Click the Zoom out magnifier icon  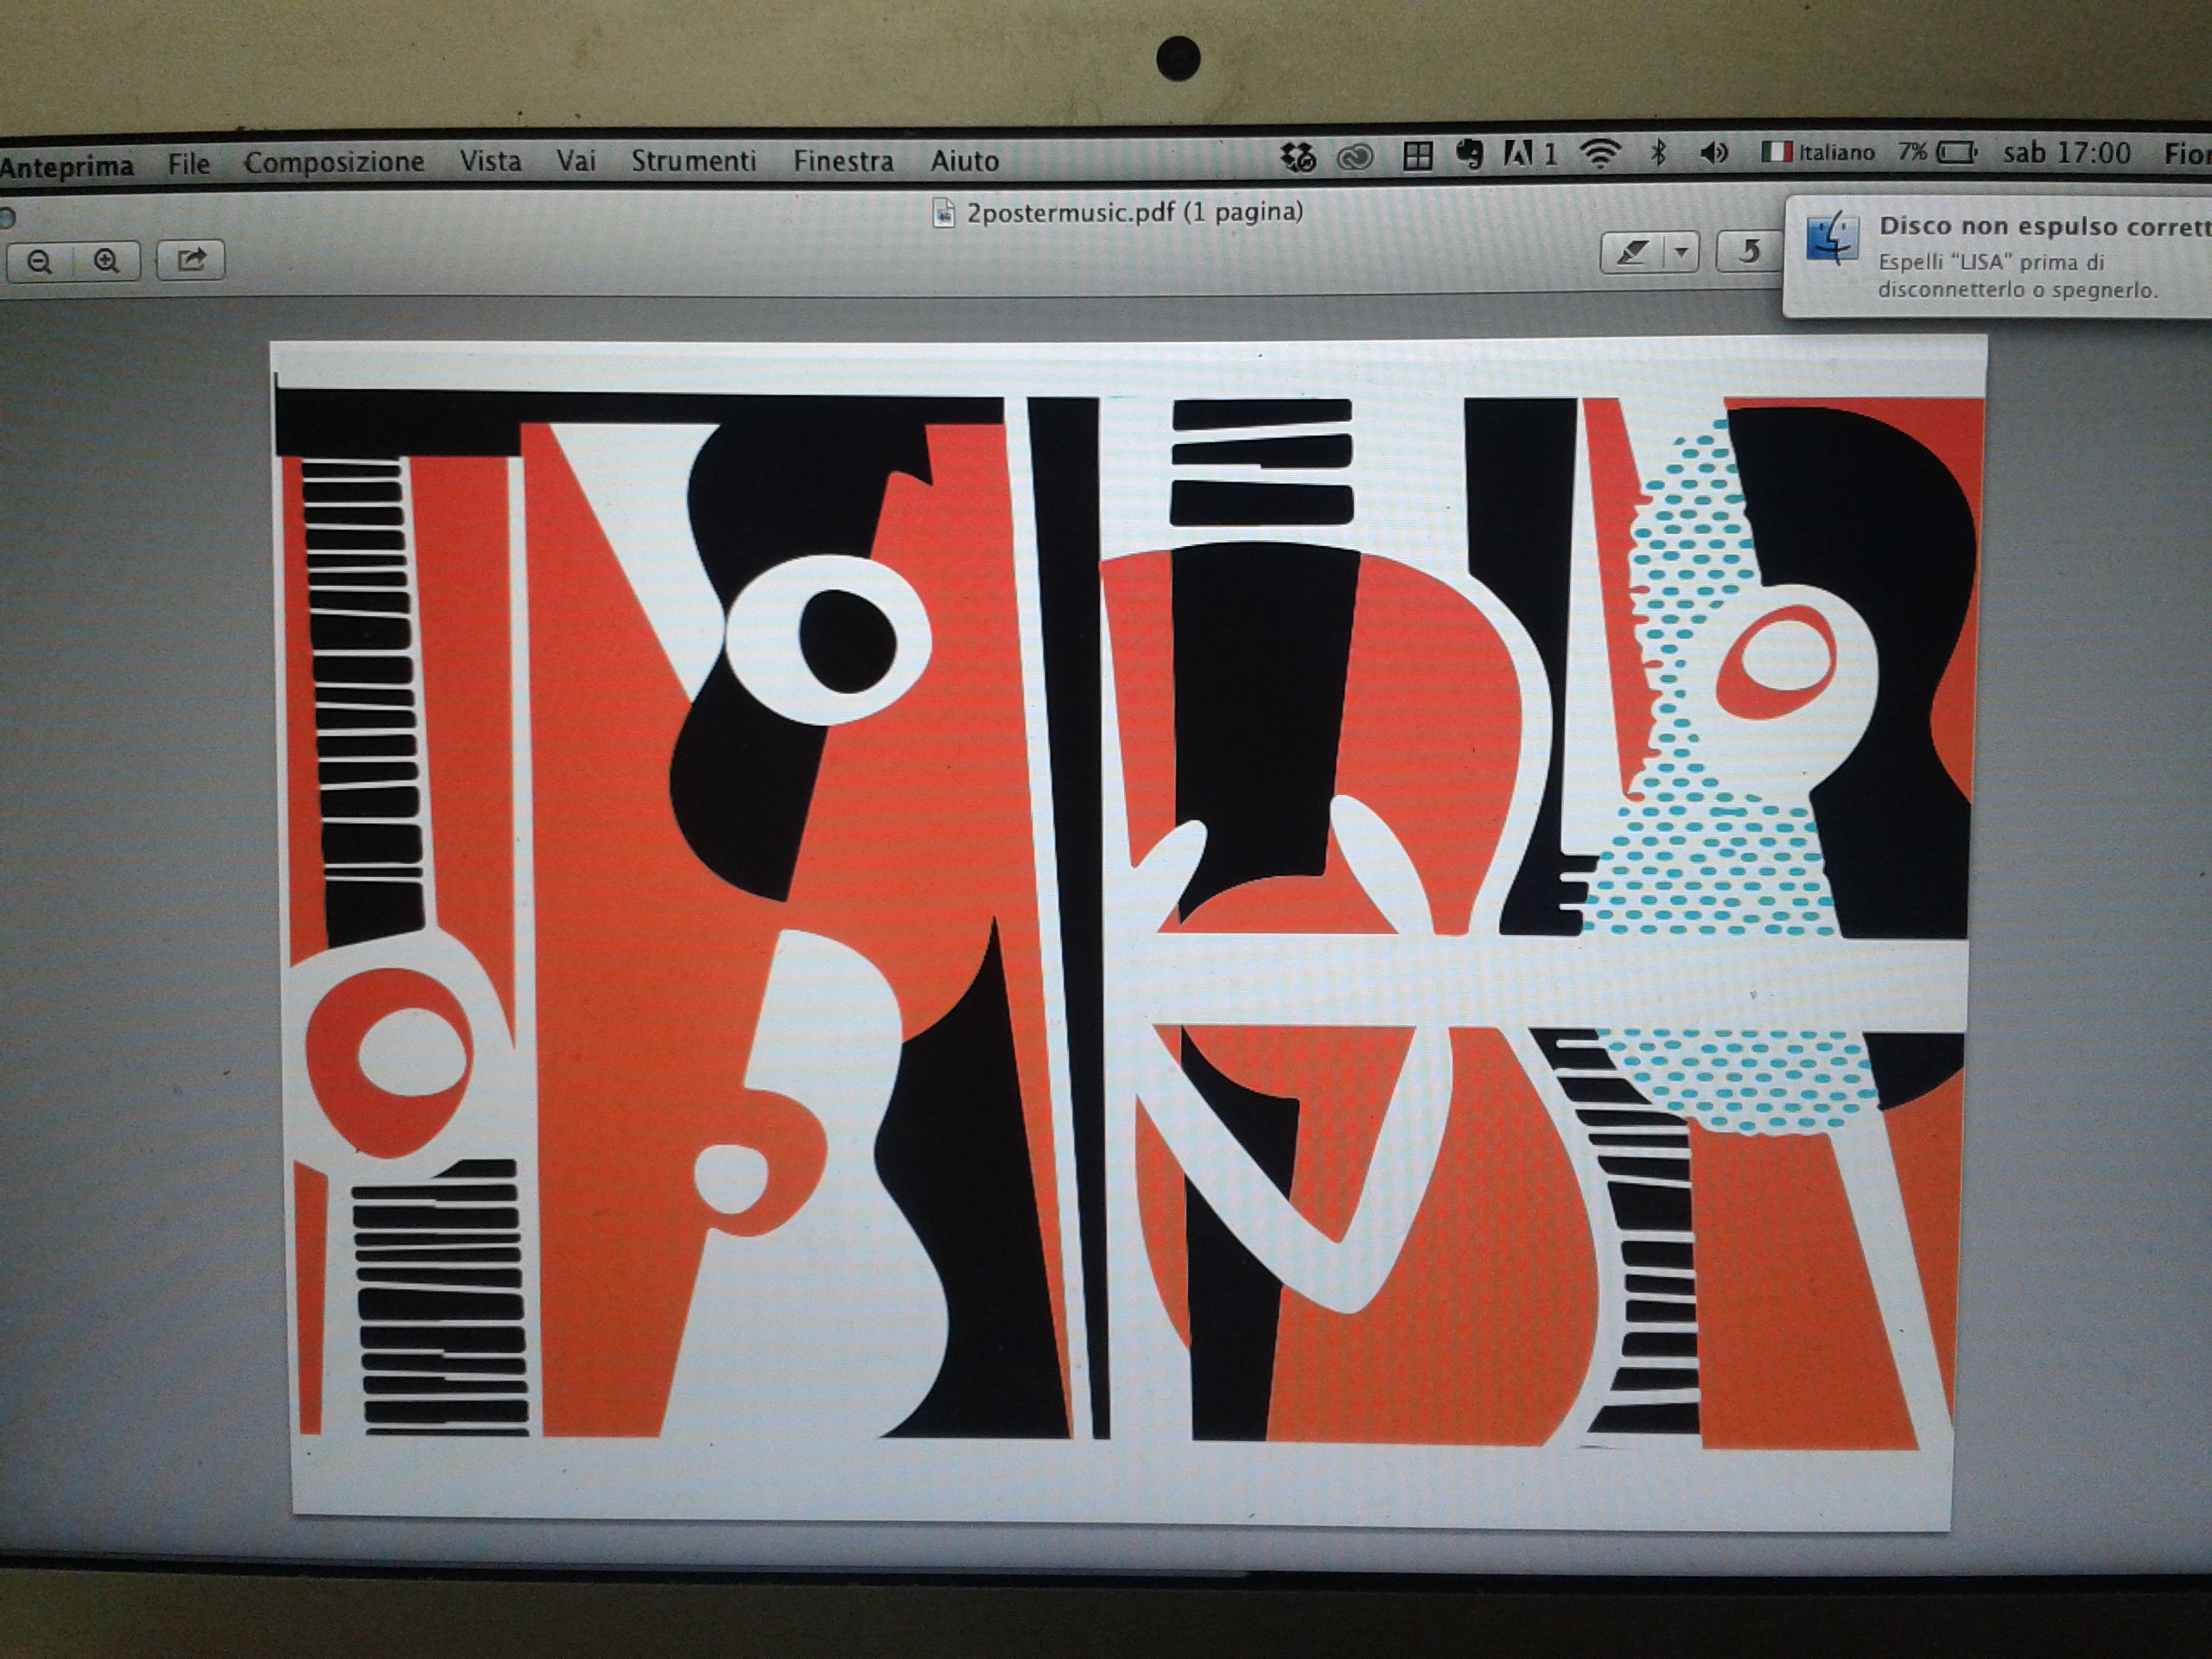(40, 262)
